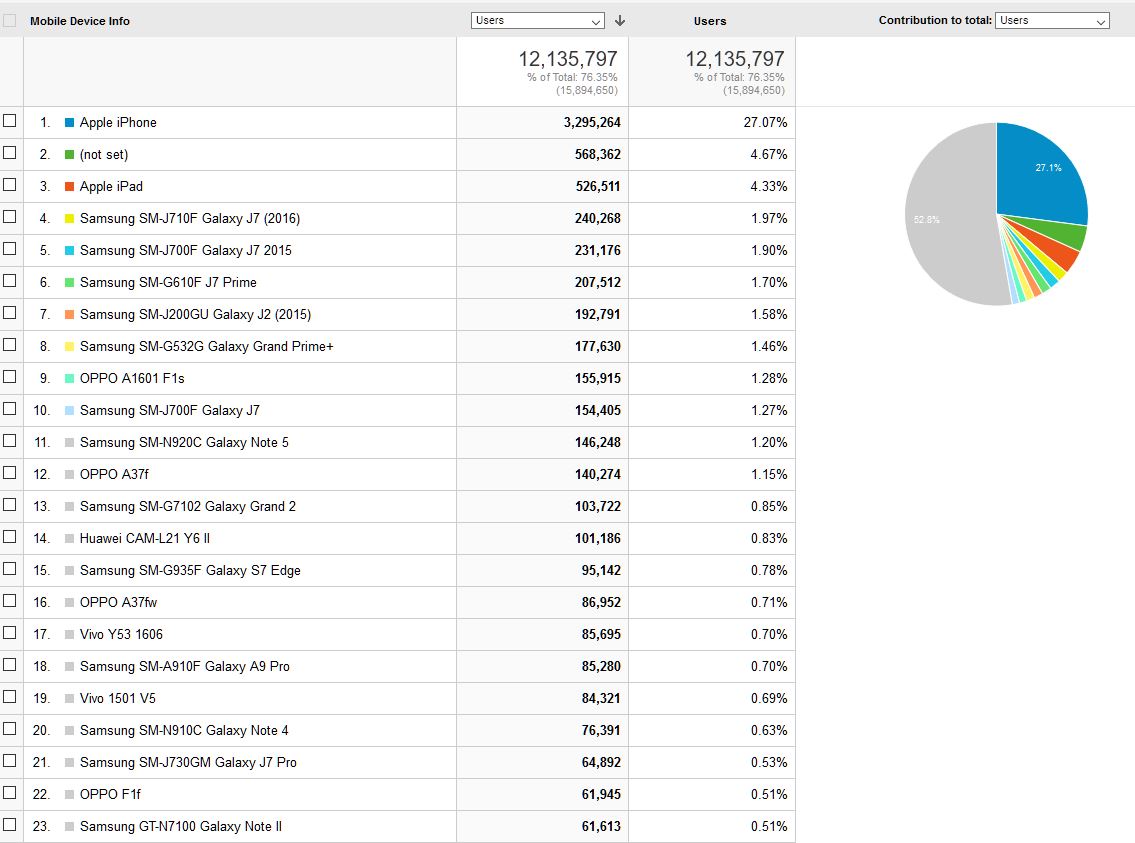1135x843 pixels.
Task: Click the users value 526,511
Action: pos(598,186)
